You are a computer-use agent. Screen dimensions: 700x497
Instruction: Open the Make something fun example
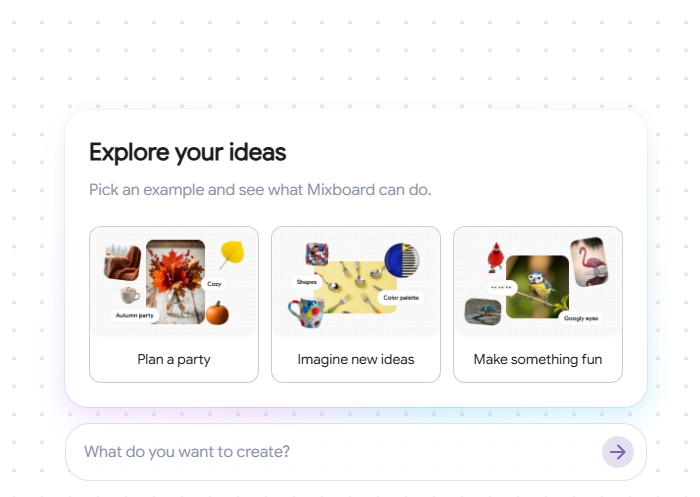[538, 359]
